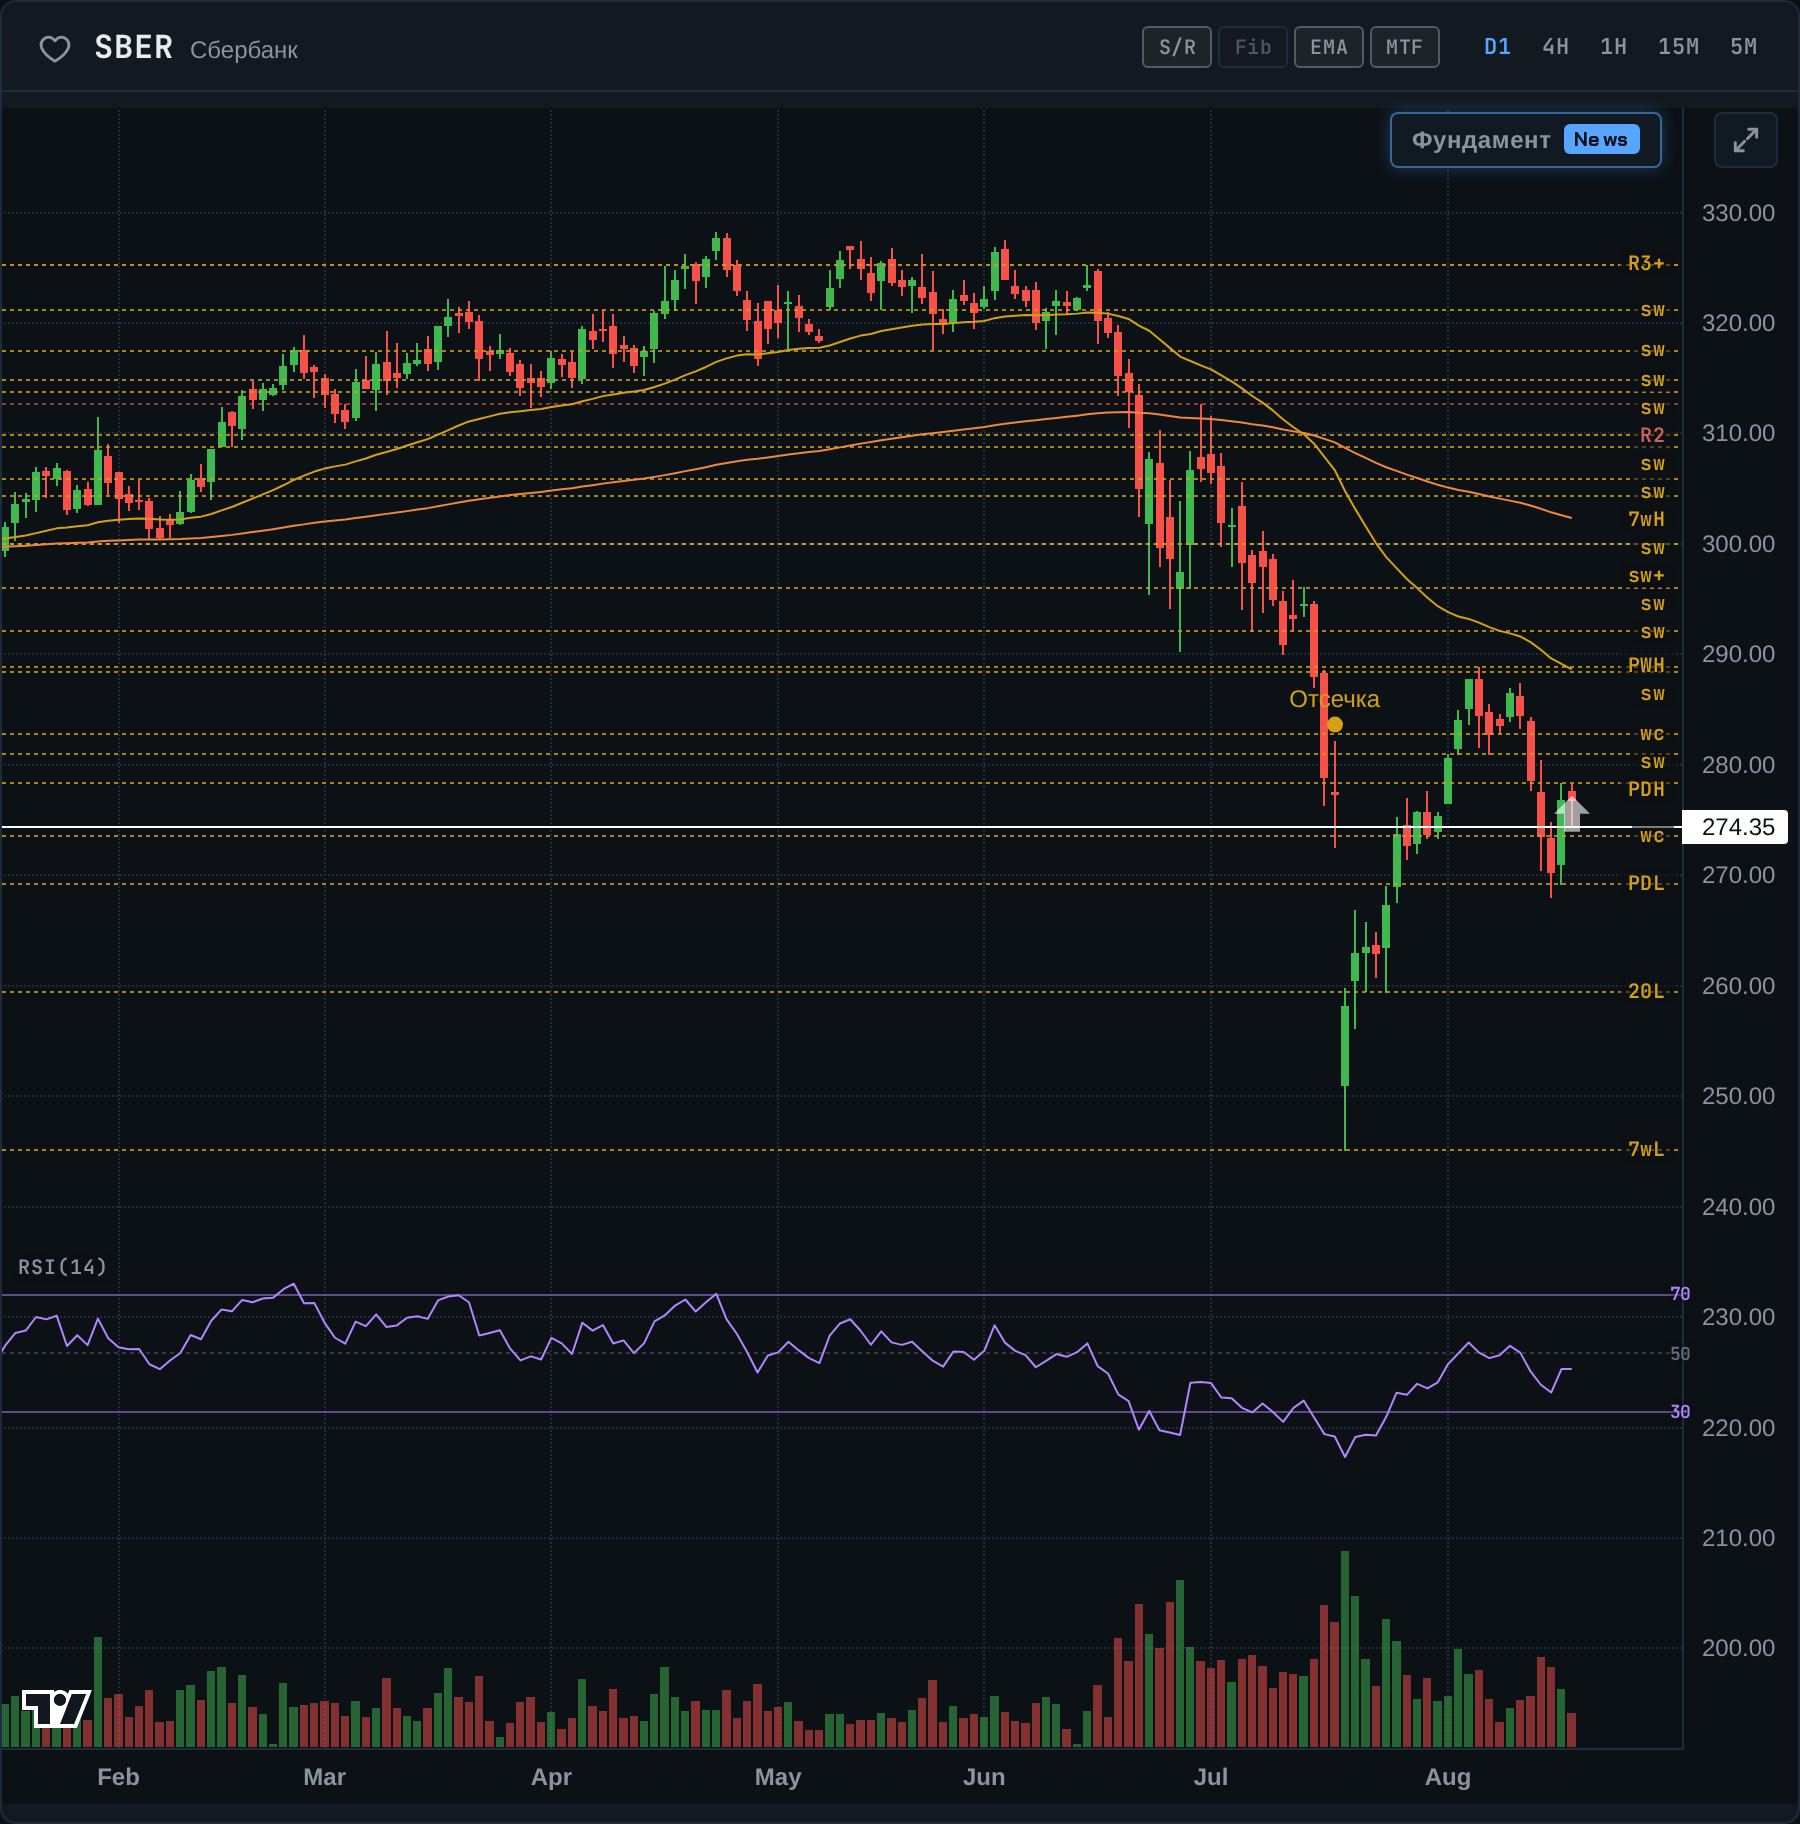Image resolution: width=1800 pixels, height=1824 pixels.
Task: Click the SW+ level label
Action: (x=1646, y=576)
